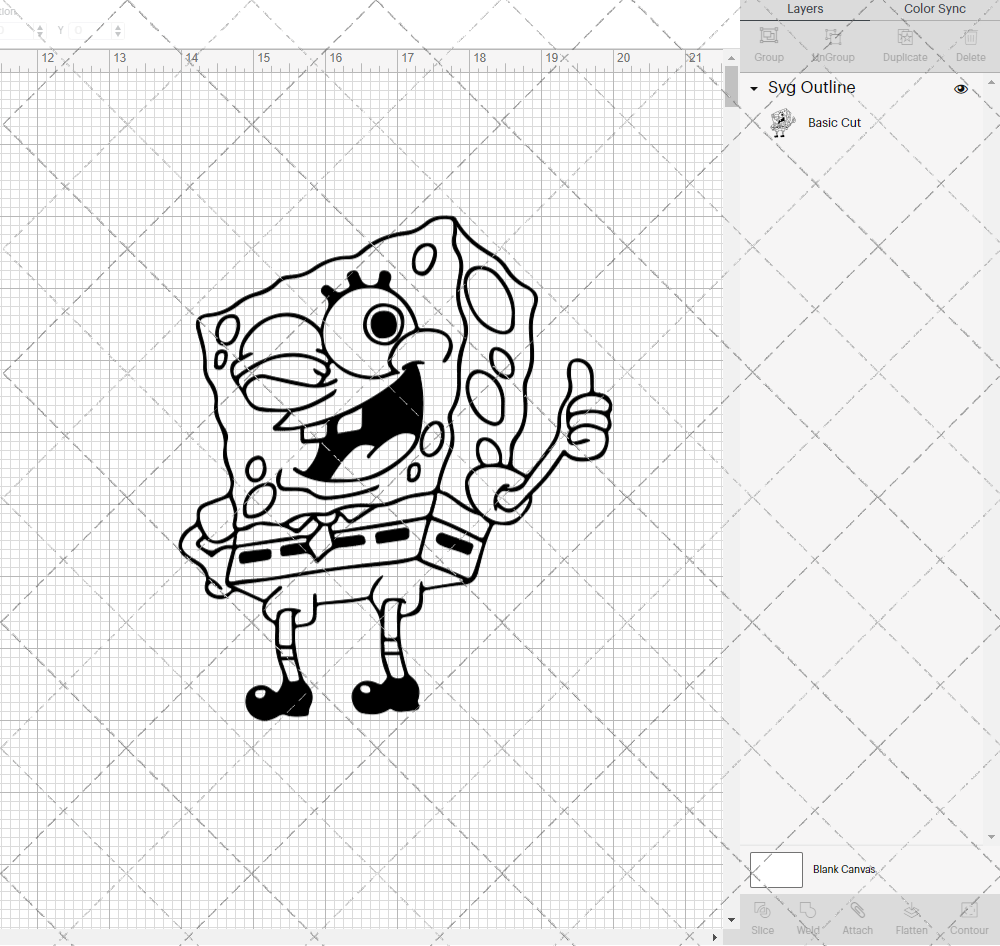Switch to the Layers tab
1000x946 pixels.
[x=805, y=9]
